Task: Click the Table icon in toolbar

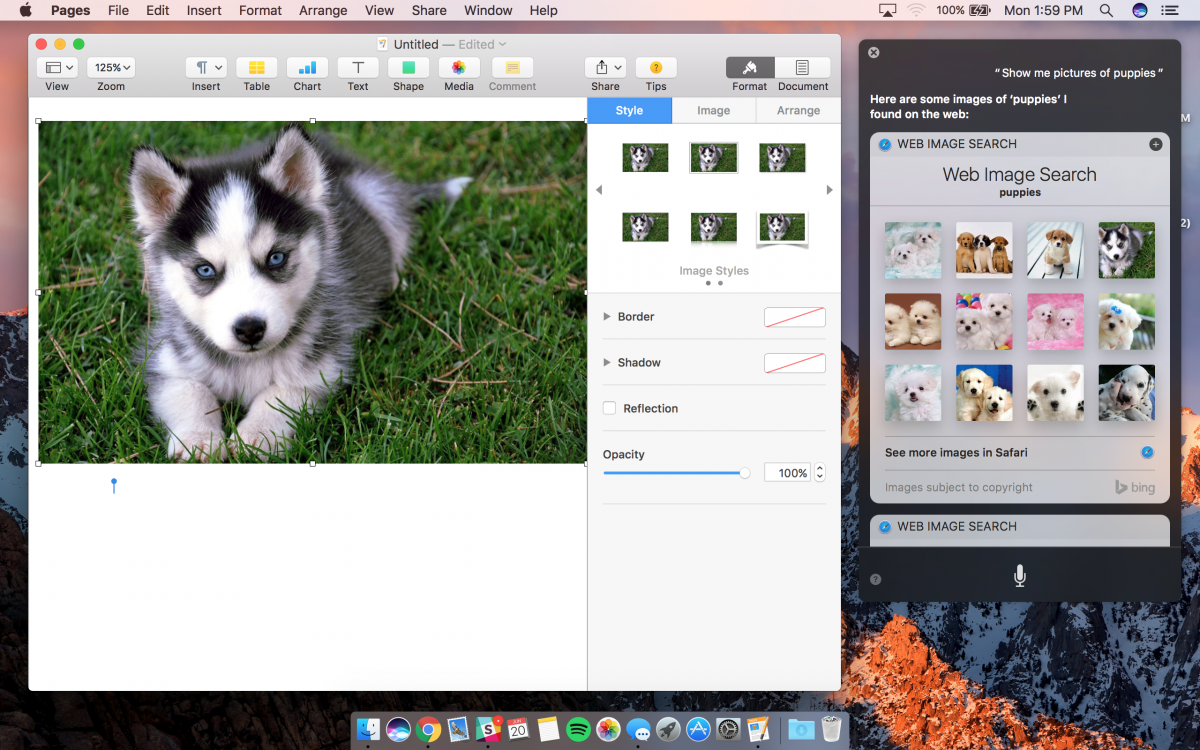Action: point(257,68)
